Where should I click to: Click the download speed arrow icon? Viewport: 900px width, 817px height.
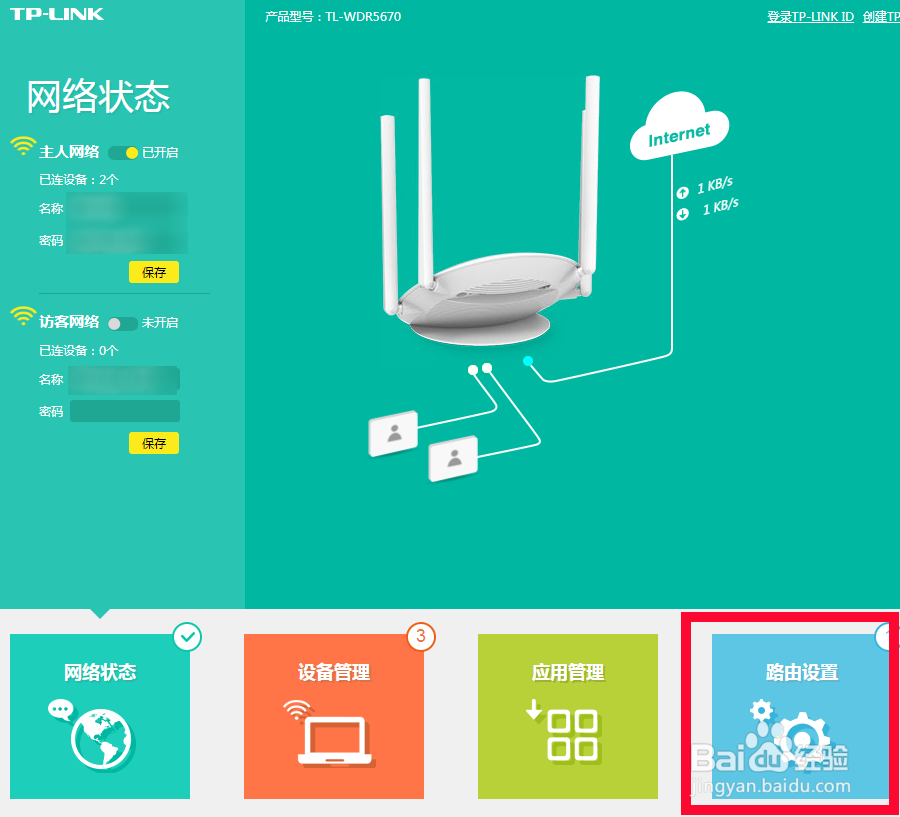[682, 214]
